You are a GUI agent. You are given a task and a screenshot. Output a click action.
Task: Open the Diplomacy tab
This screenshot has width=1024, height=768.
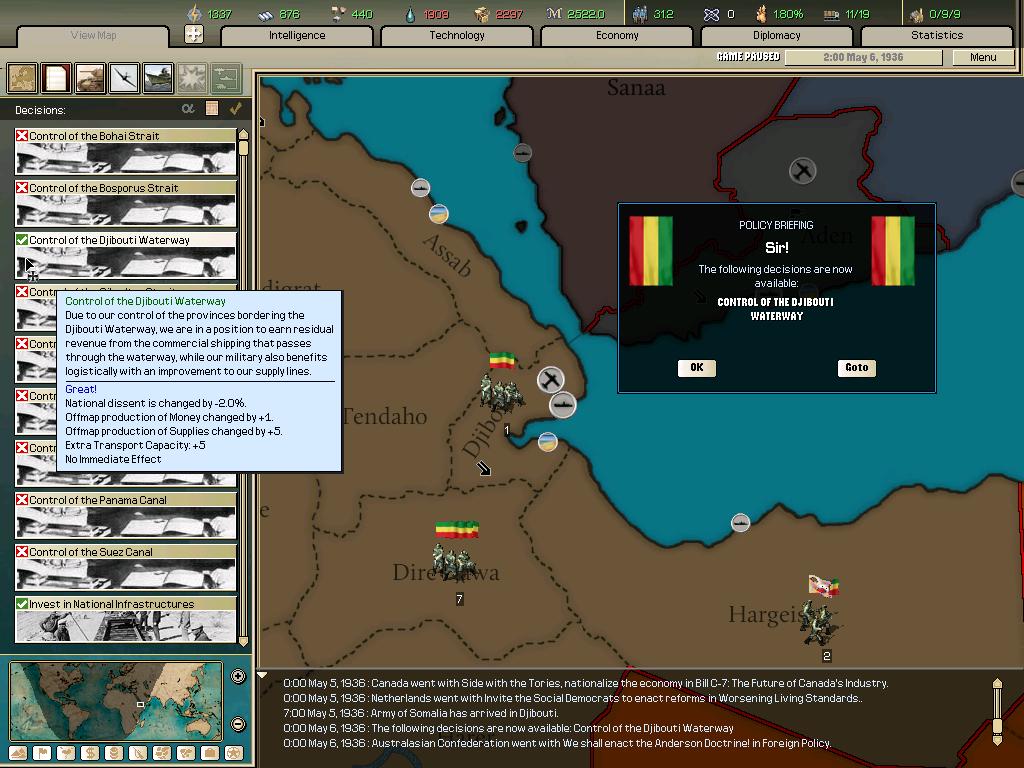point(776,35)
